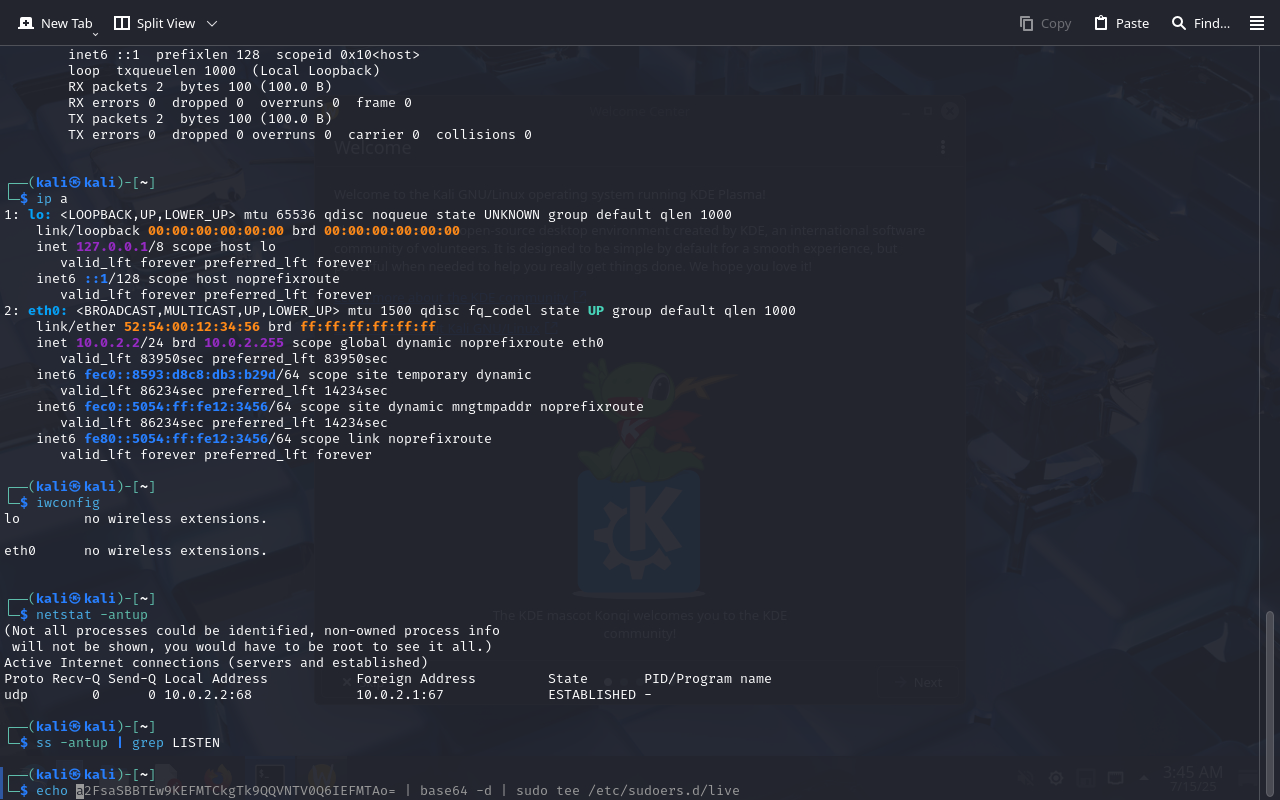The image size is (1280, 800).
Task: Click the Copy toolbar button
Action: click(x=1045, y=23)
